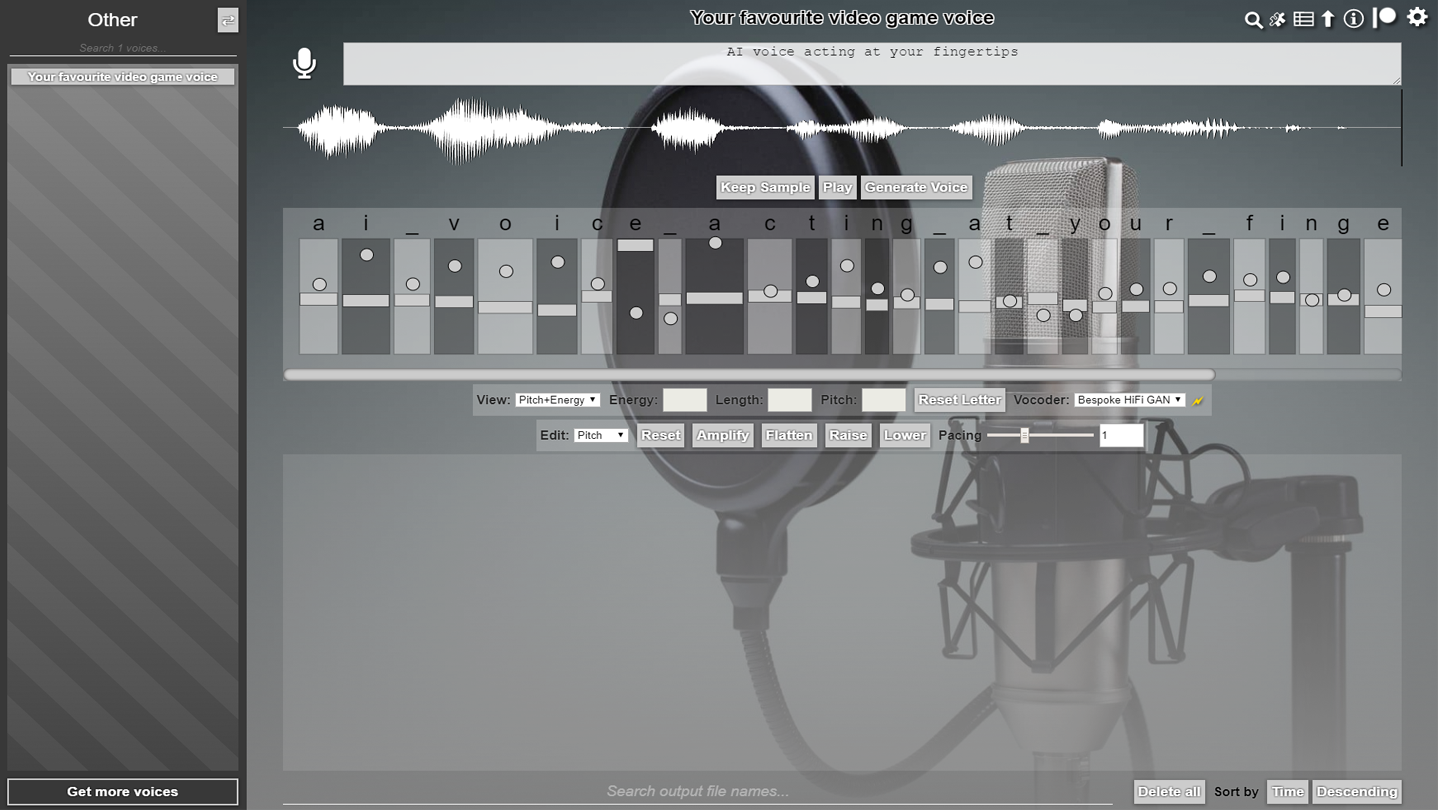Viewport: 1438px width, 810px height.
Task: Toggle the Time sort-by button
Action: 1287,791
